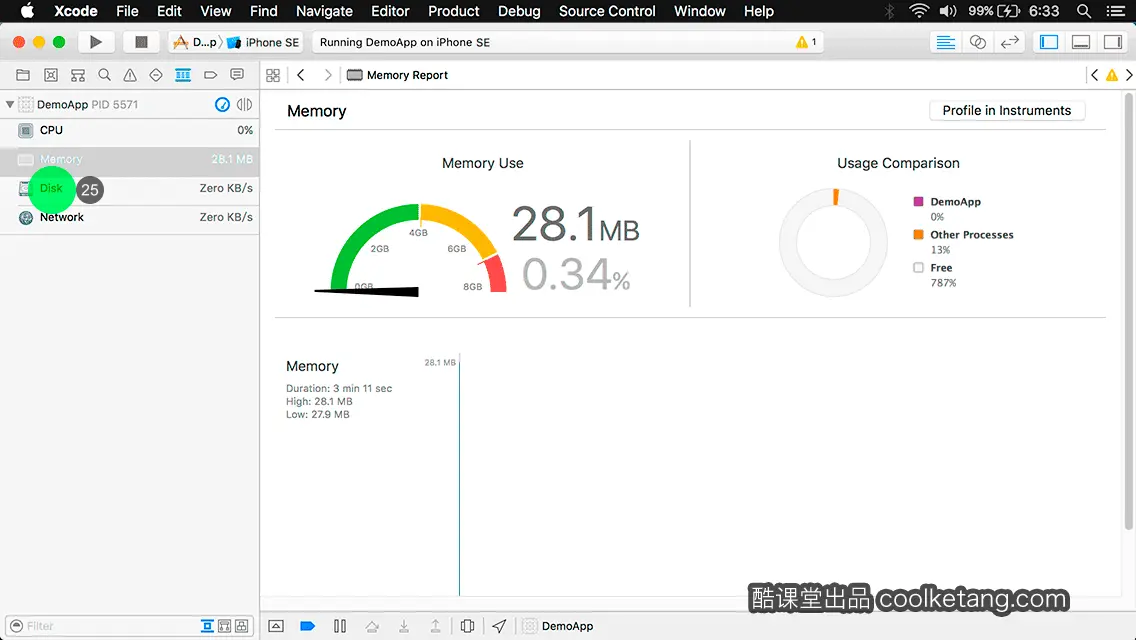The height and width of the screenshot is (640, 1136).
Task: Click Profile in Instruments button
Action: coord(1006,110)
